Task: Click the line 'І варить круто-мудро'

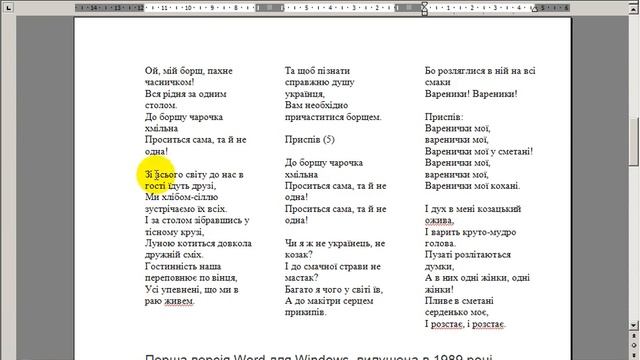Action: pyautogui.click(x=470, y=232)
